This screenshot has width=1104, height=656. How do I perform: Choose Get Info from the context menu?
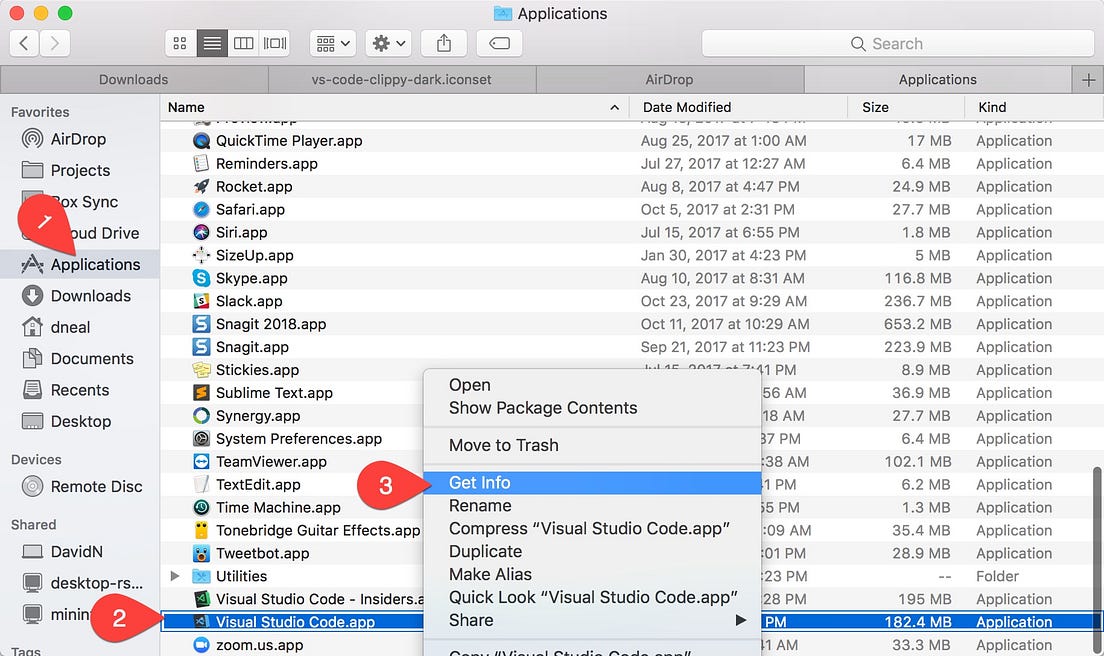tap(482, 482)
